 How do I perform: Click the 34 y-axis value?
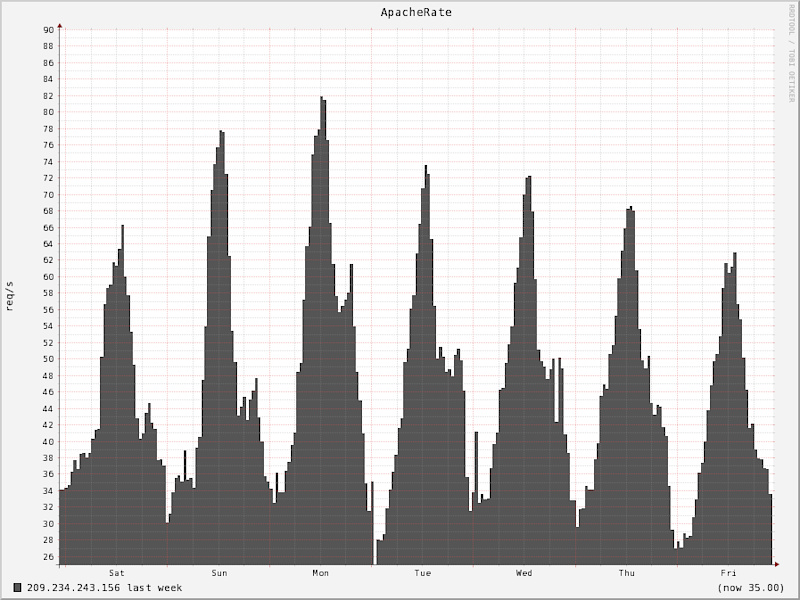[48, 491]
